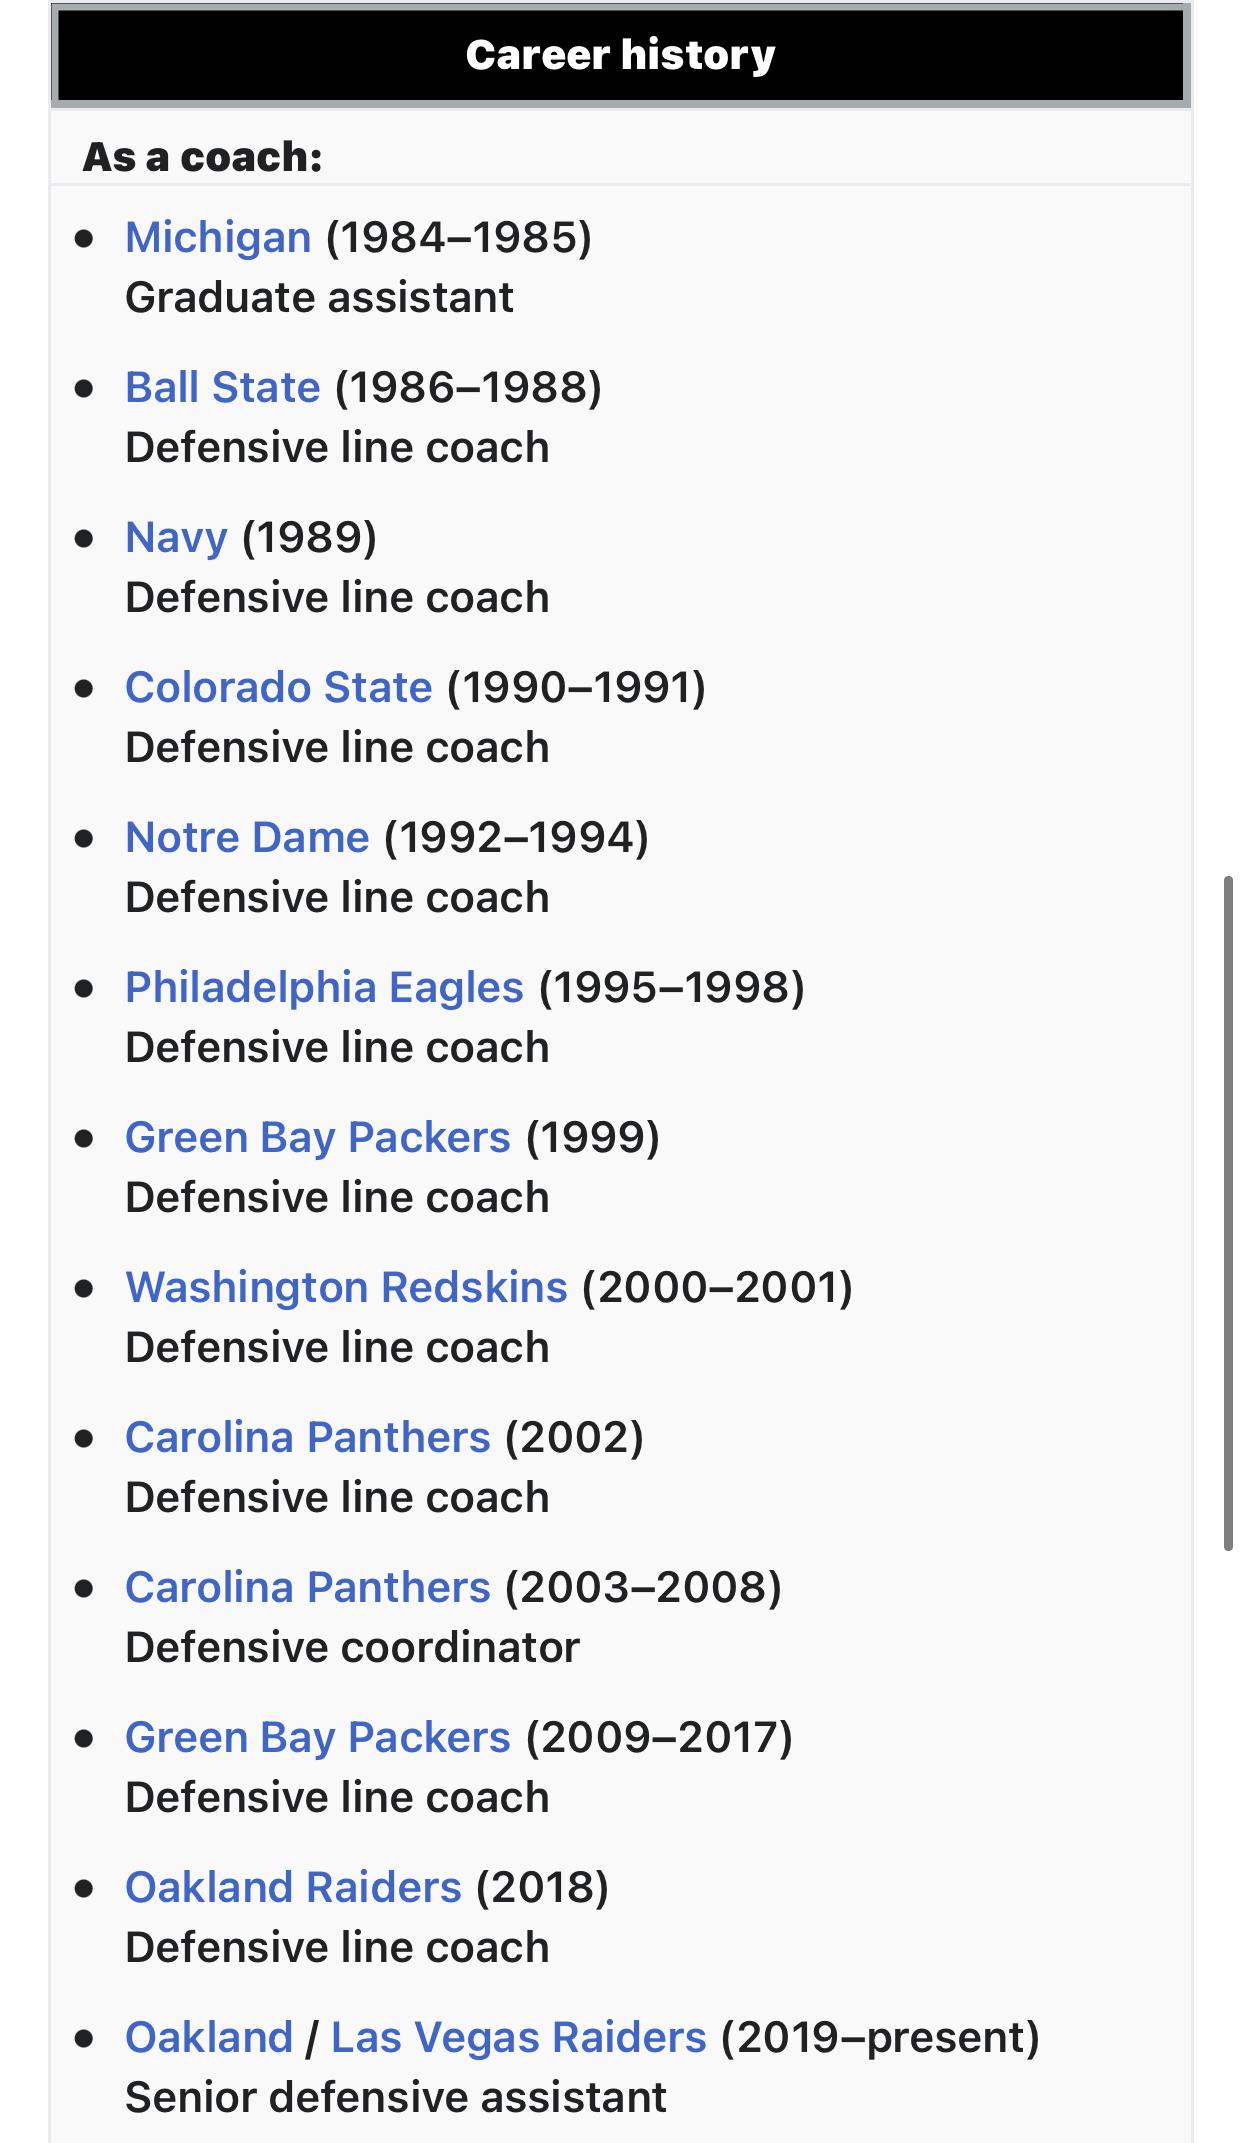Viewport: 1242px width, 2143px height.
Task: Open the Michigan link
Action: (218, 238)
